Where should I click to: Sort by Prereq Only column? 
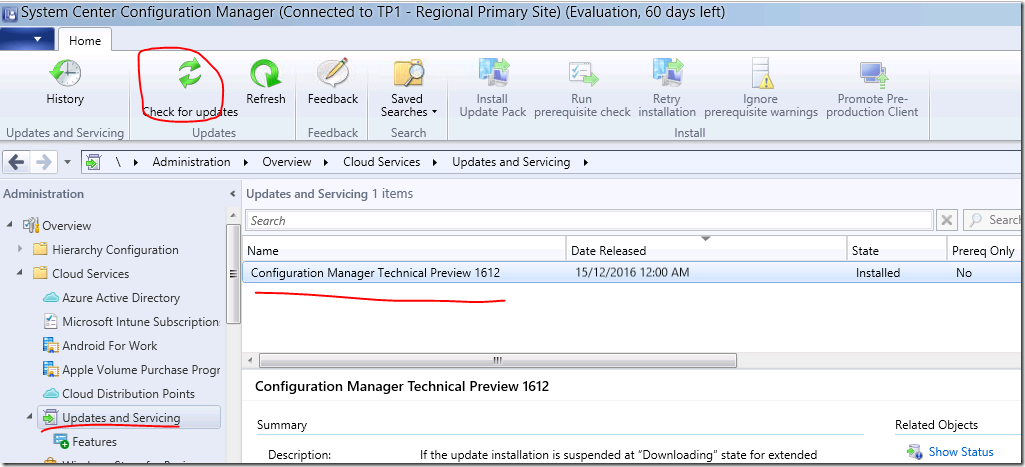(x=985, y=251)
